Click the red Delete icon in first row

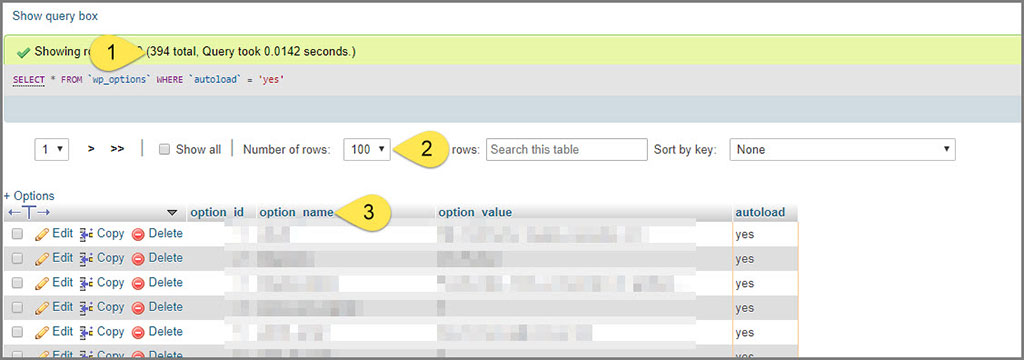pos(138,234)
